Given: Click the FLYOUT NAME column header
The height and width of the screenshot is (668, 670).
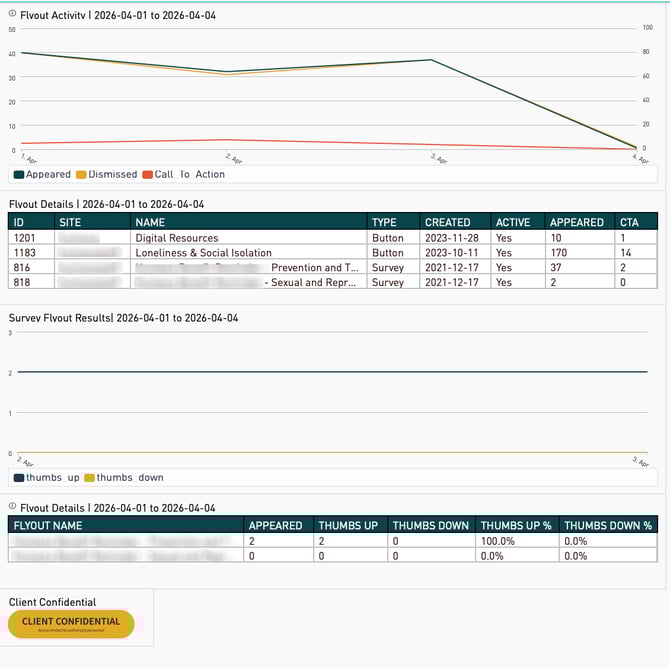Looking at the screenshot, I should pyautogui.click(x=48, y=525).
